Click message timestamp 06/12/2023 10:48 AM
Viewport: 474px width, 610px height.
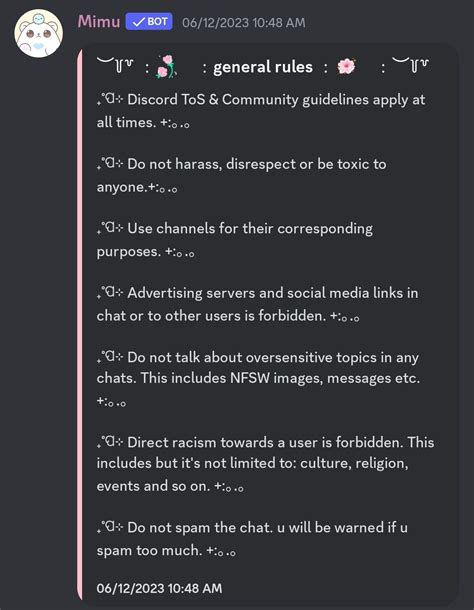(x=244, y=23)
